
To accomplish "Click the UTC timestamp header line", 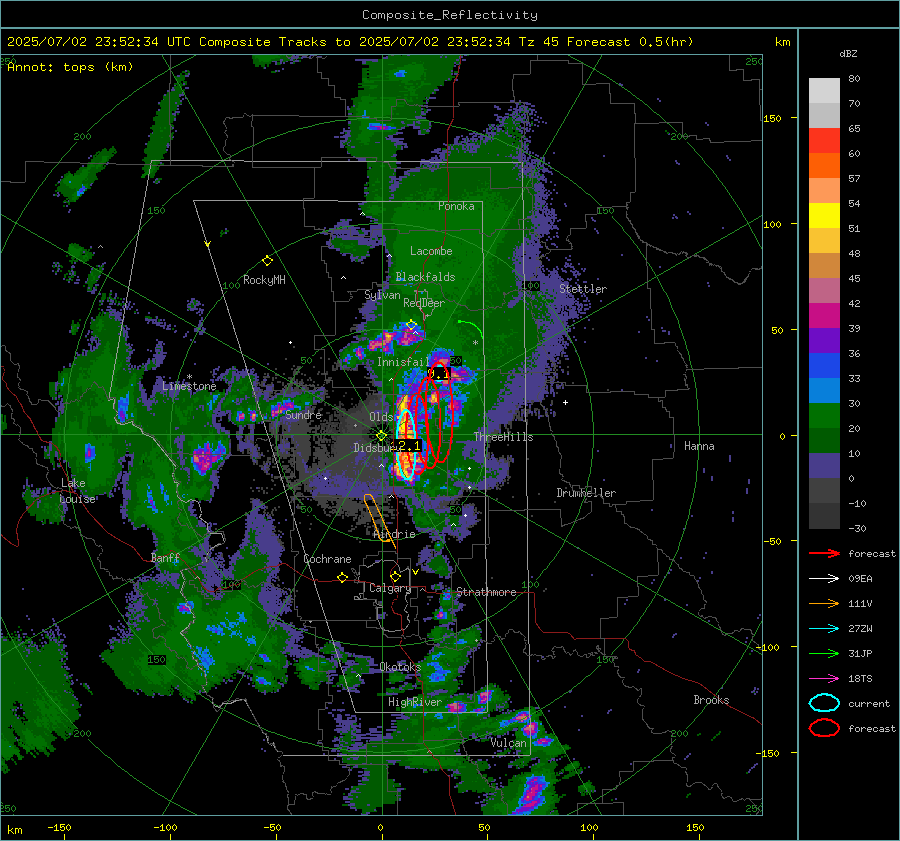I will click(x=350, y=42).
